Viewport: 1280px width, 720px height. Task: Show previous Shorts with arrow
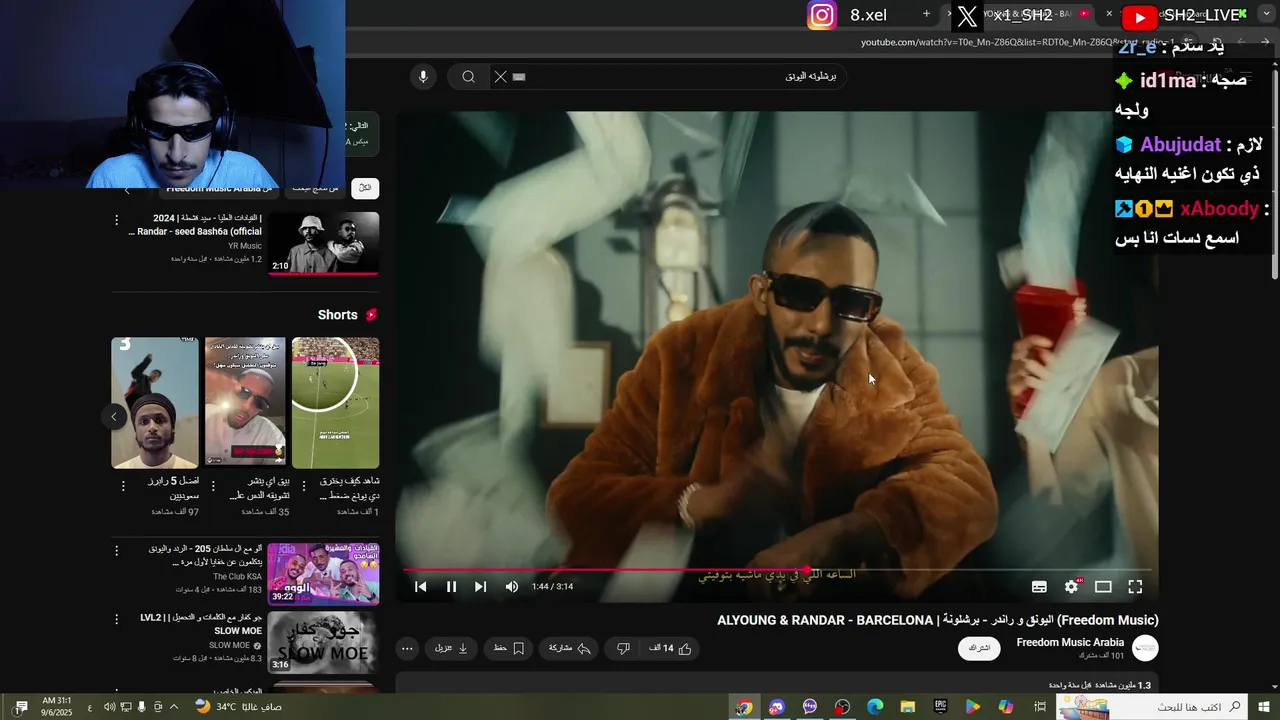coord(114,416)
